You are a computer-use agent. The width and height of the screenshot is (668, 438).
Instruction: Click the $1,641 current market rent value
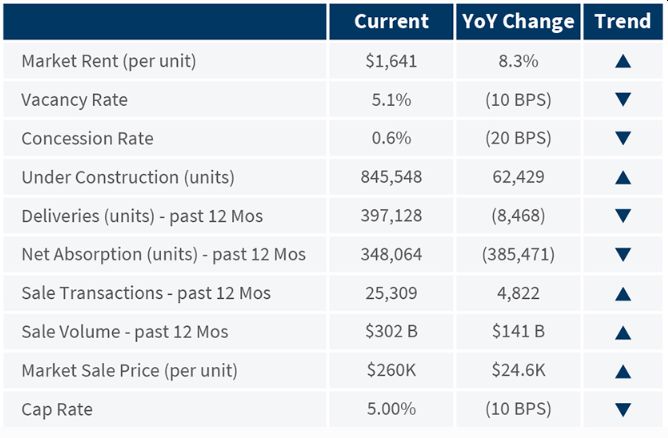[x=391, y=61]
